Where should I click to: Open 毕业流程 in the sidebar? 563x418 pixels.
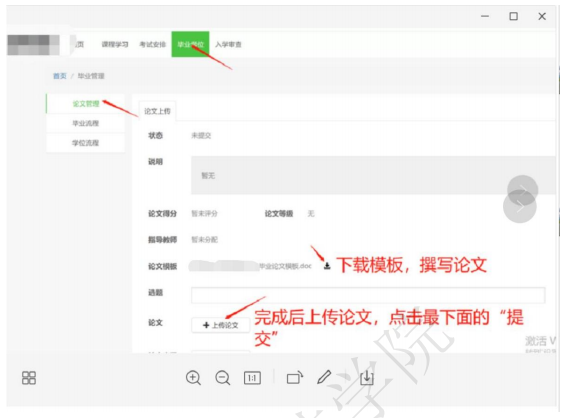pos(86,123)
